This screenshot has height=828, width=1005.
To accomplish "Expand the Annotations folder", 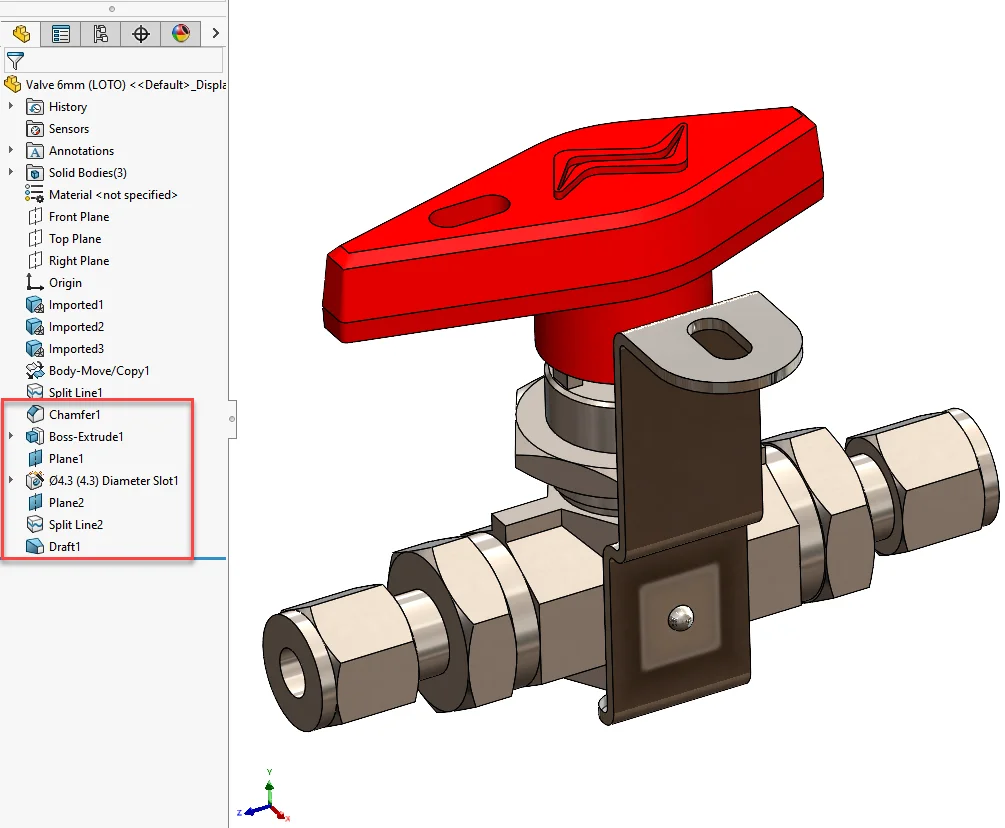I will 11,151.
